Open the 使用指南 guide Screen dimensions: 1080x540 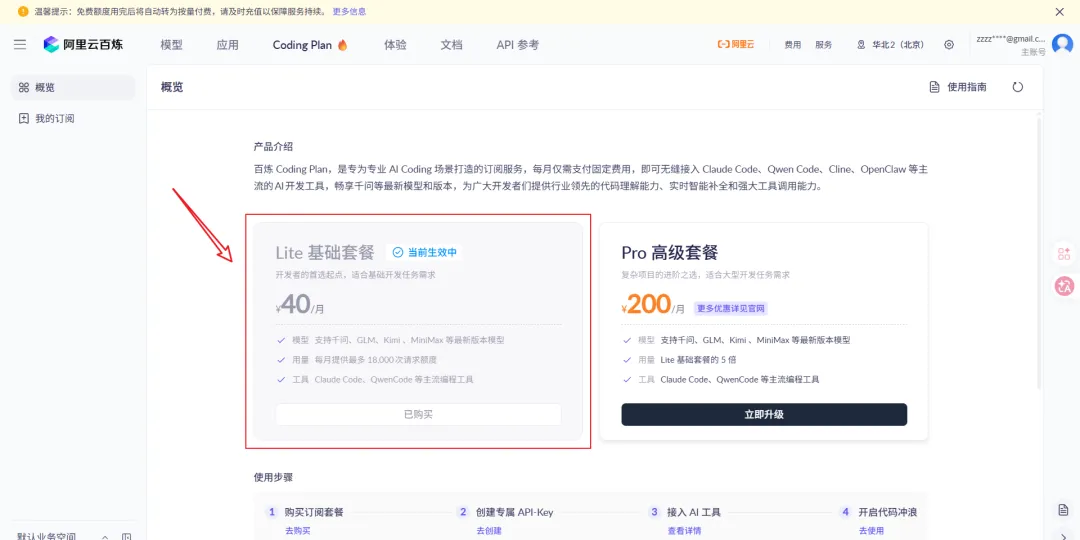point(958,87)
